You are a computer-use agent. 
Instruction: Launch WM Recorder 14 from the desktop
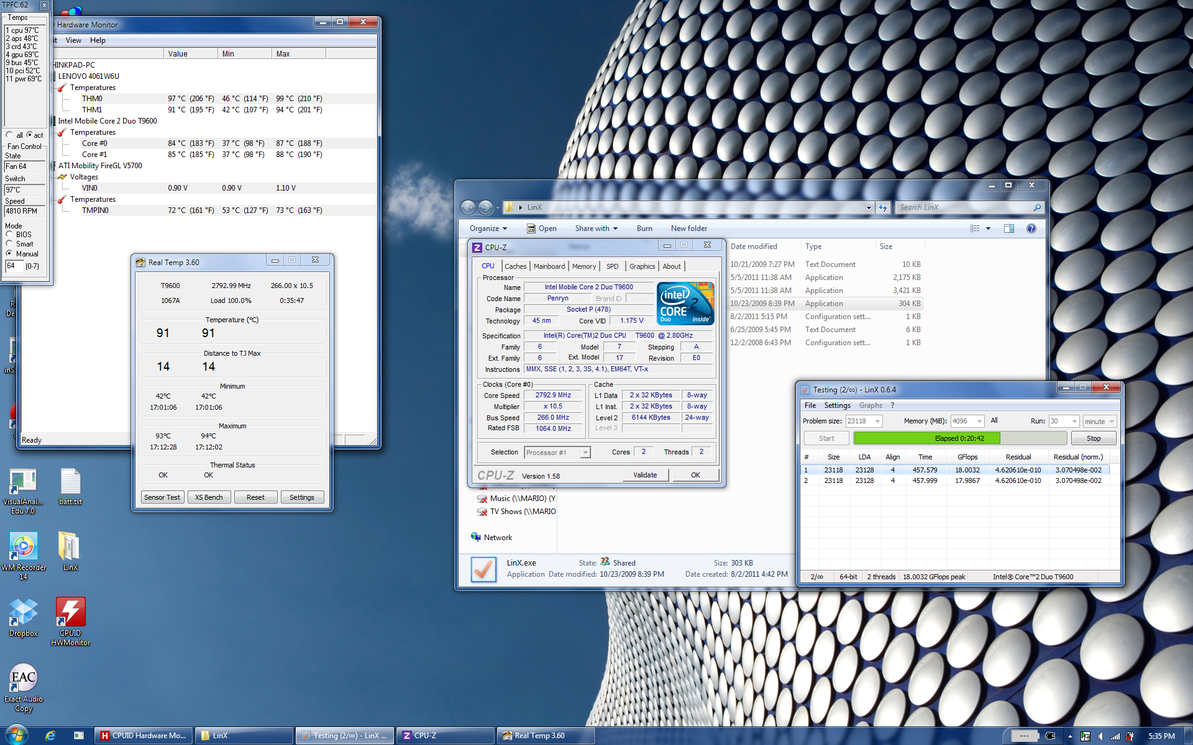point(24,555)
